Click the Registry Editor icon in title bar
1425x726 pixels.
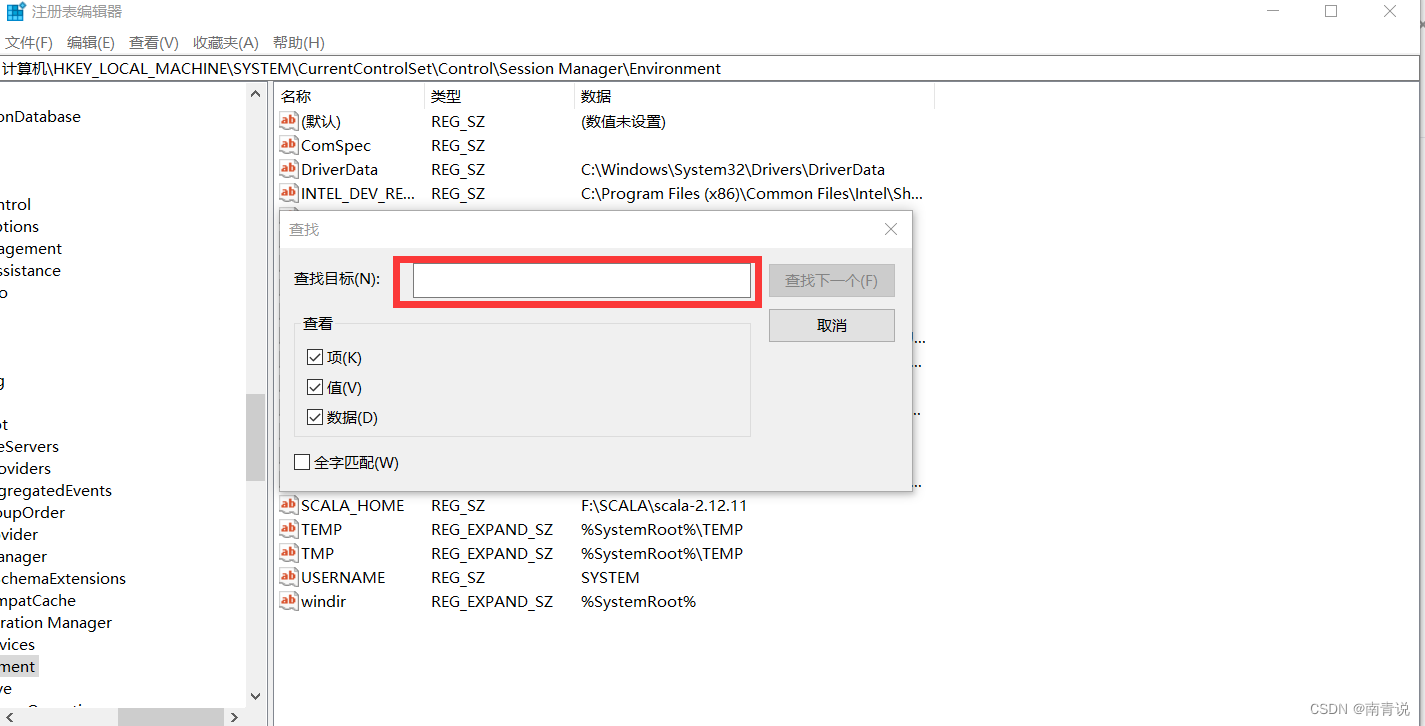tap(16, 11)
